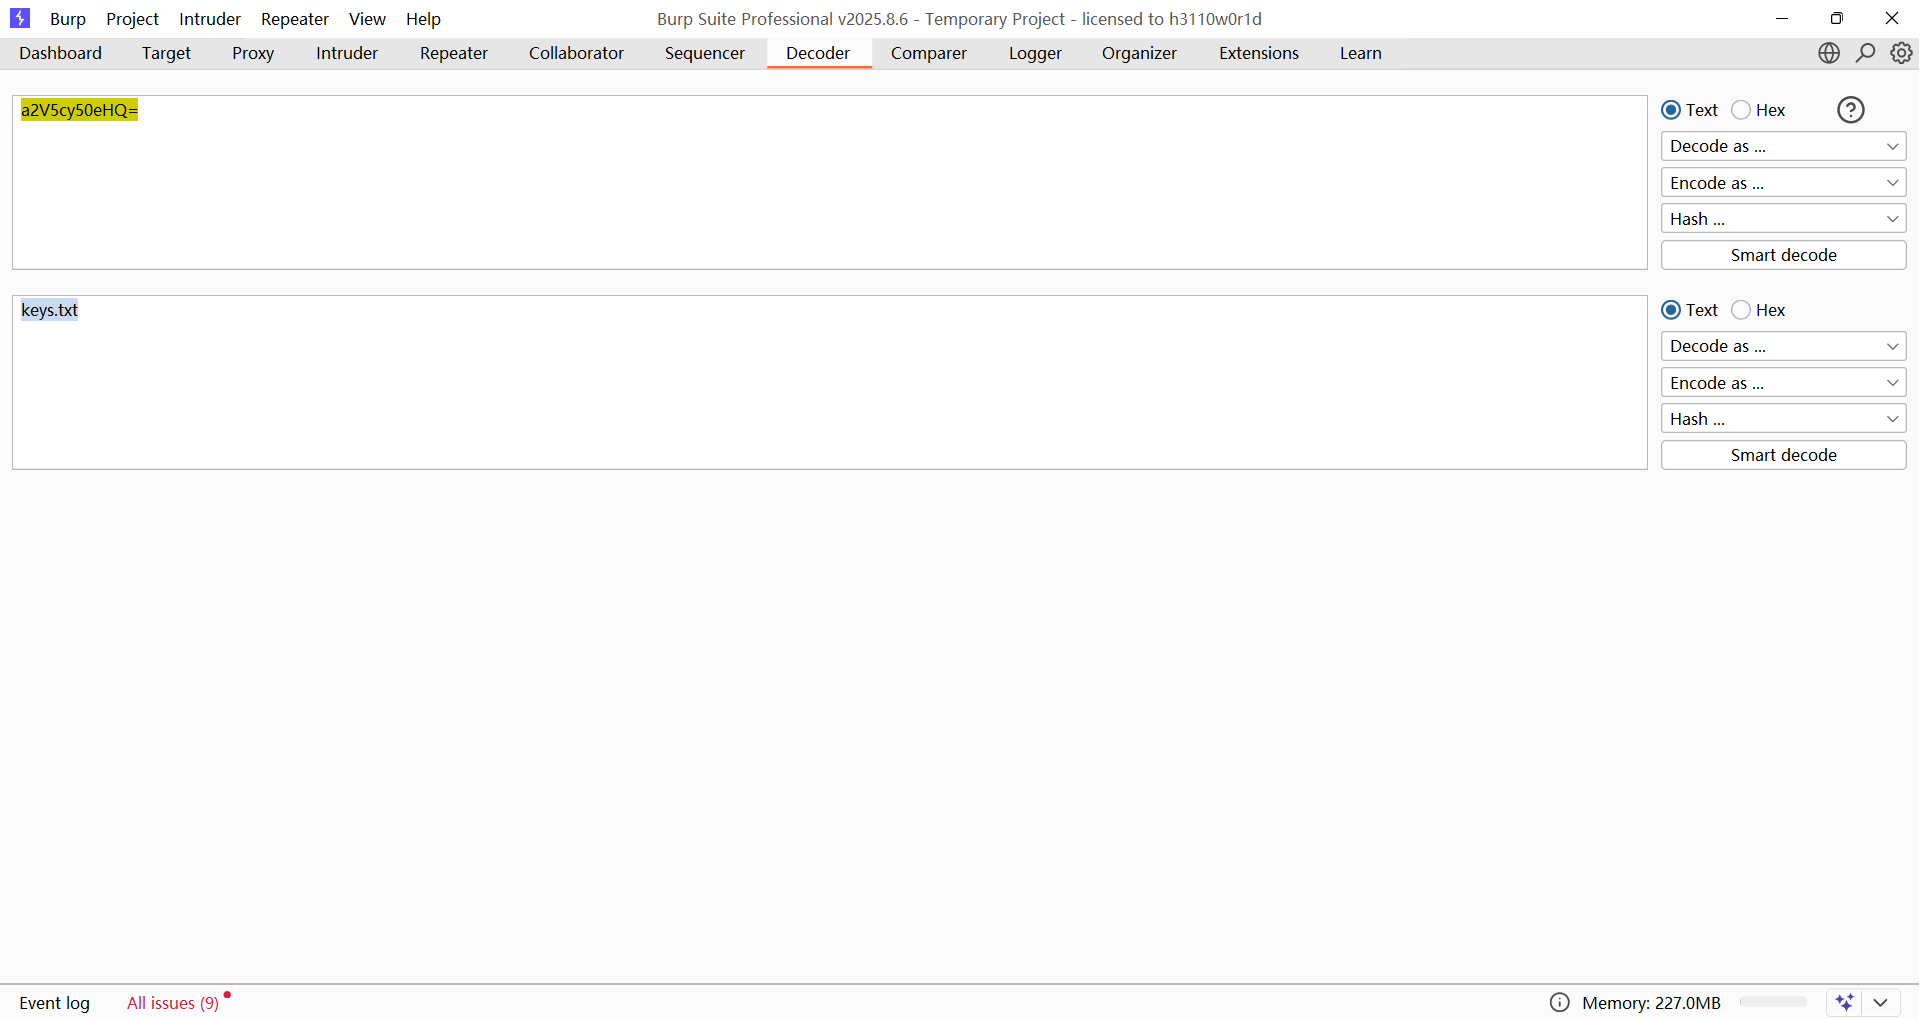Open the second panel's 'Decode as' dropdown
Viewport: 1920px width, 1019px height.
click(x=1784, y=346)
